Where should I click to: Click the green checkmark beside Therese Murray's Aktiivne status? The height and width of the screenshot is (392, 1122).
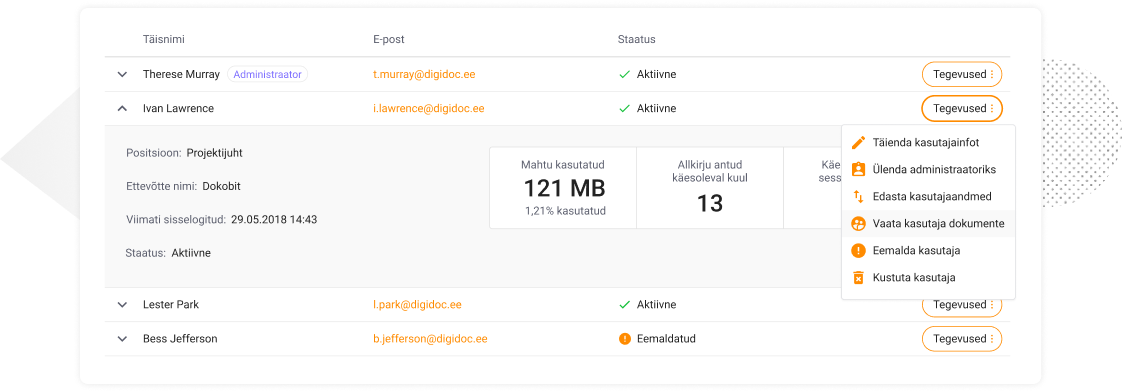[625, 74]
